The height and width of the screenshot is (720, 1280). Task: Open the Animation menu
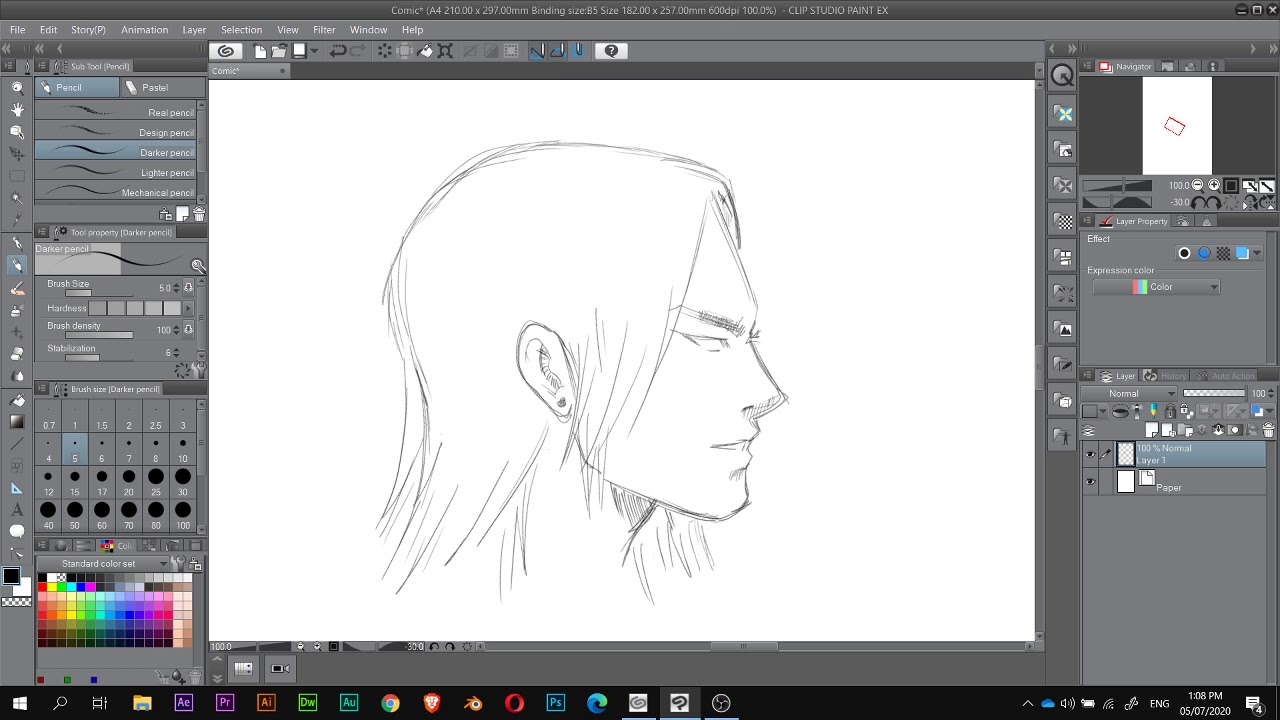coord(144,30)
